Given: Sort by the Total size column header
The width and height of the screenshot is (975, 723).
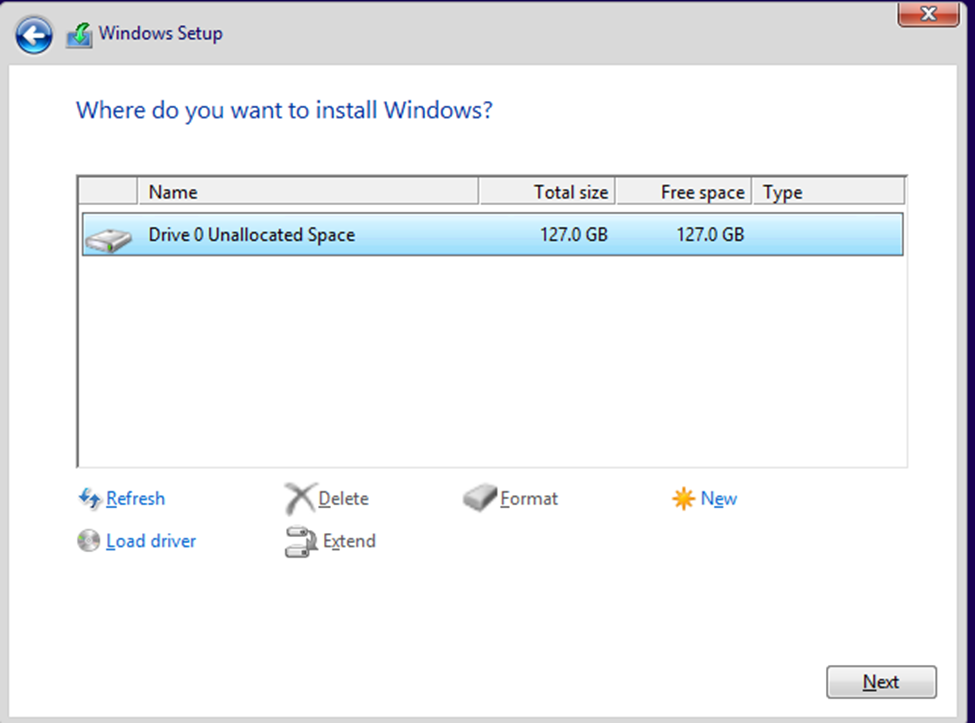Looking at the screenshot, I should point(547,192).
